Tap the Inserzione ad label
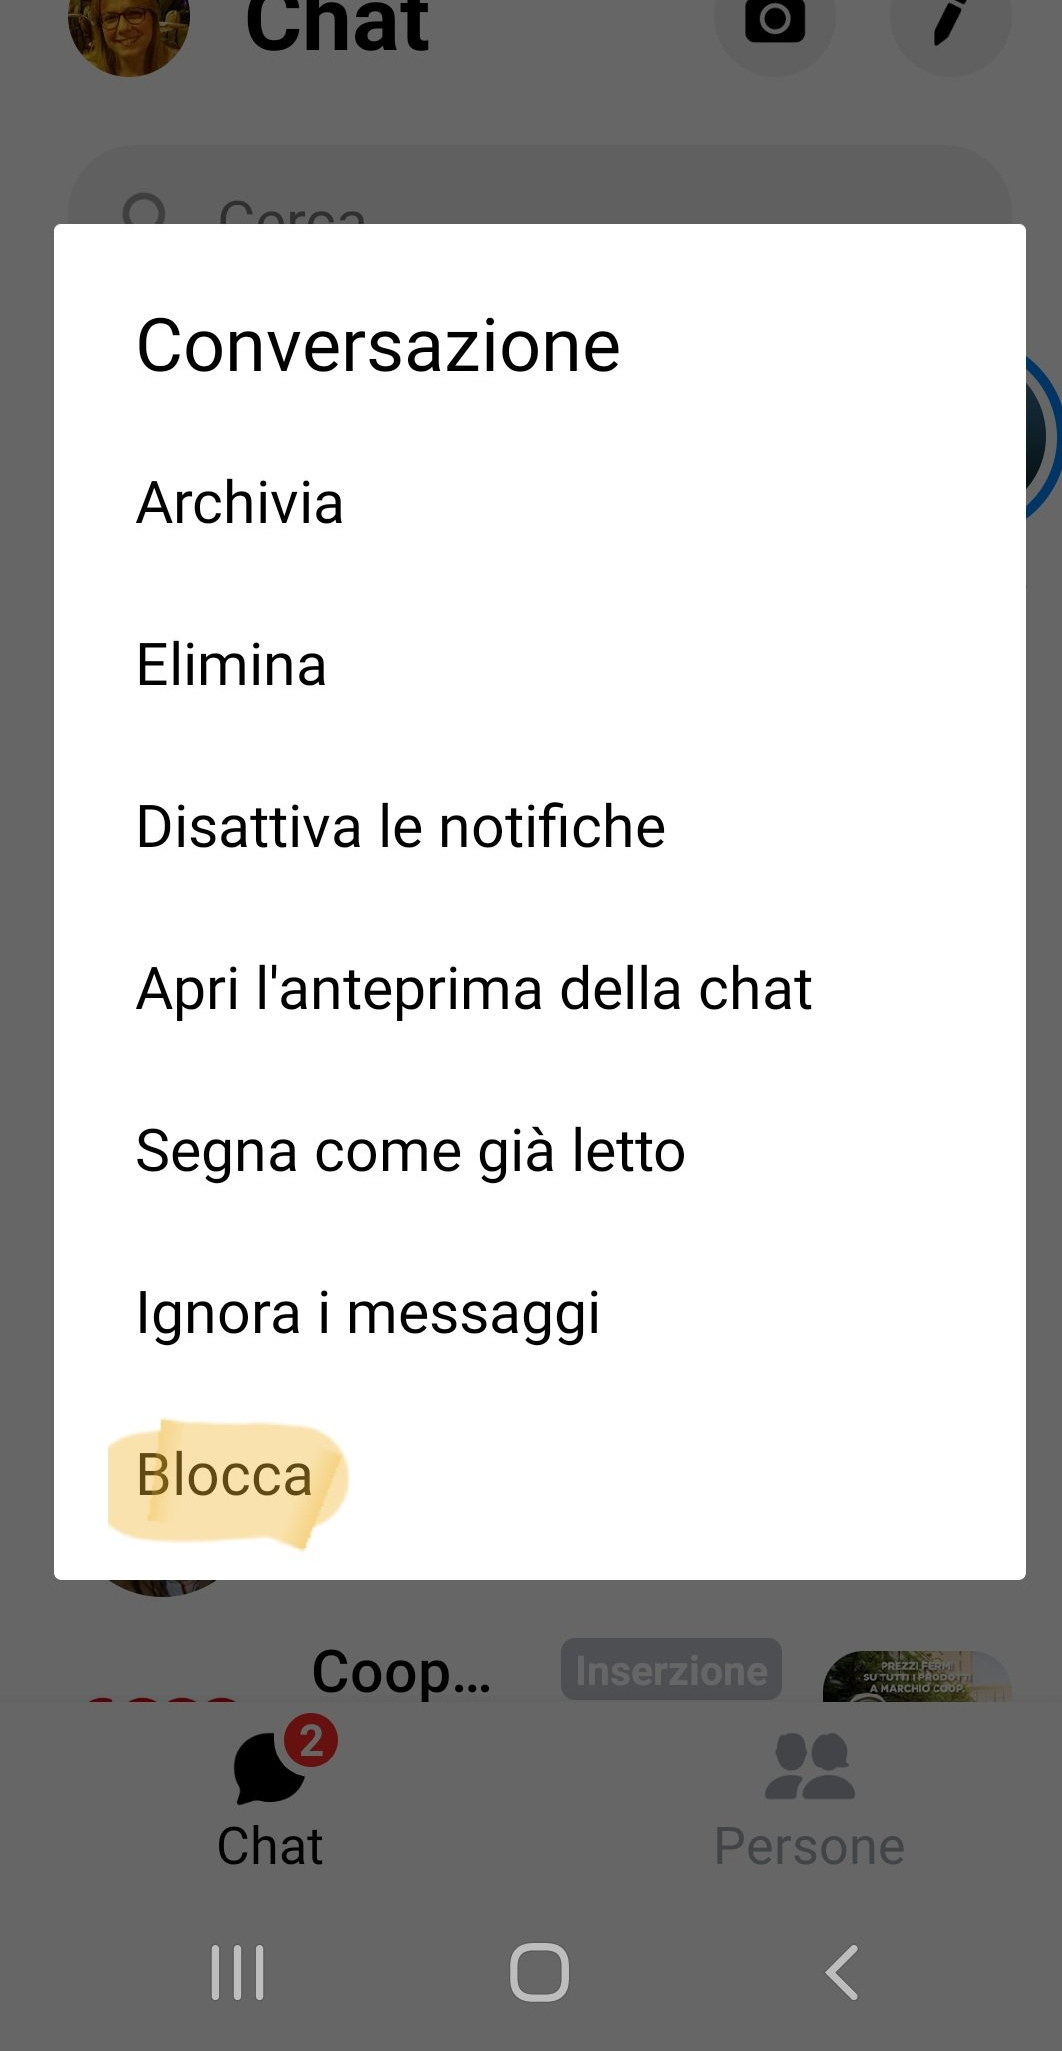The height and width of the screenshot is (2051, 1062). point(671,1670)
